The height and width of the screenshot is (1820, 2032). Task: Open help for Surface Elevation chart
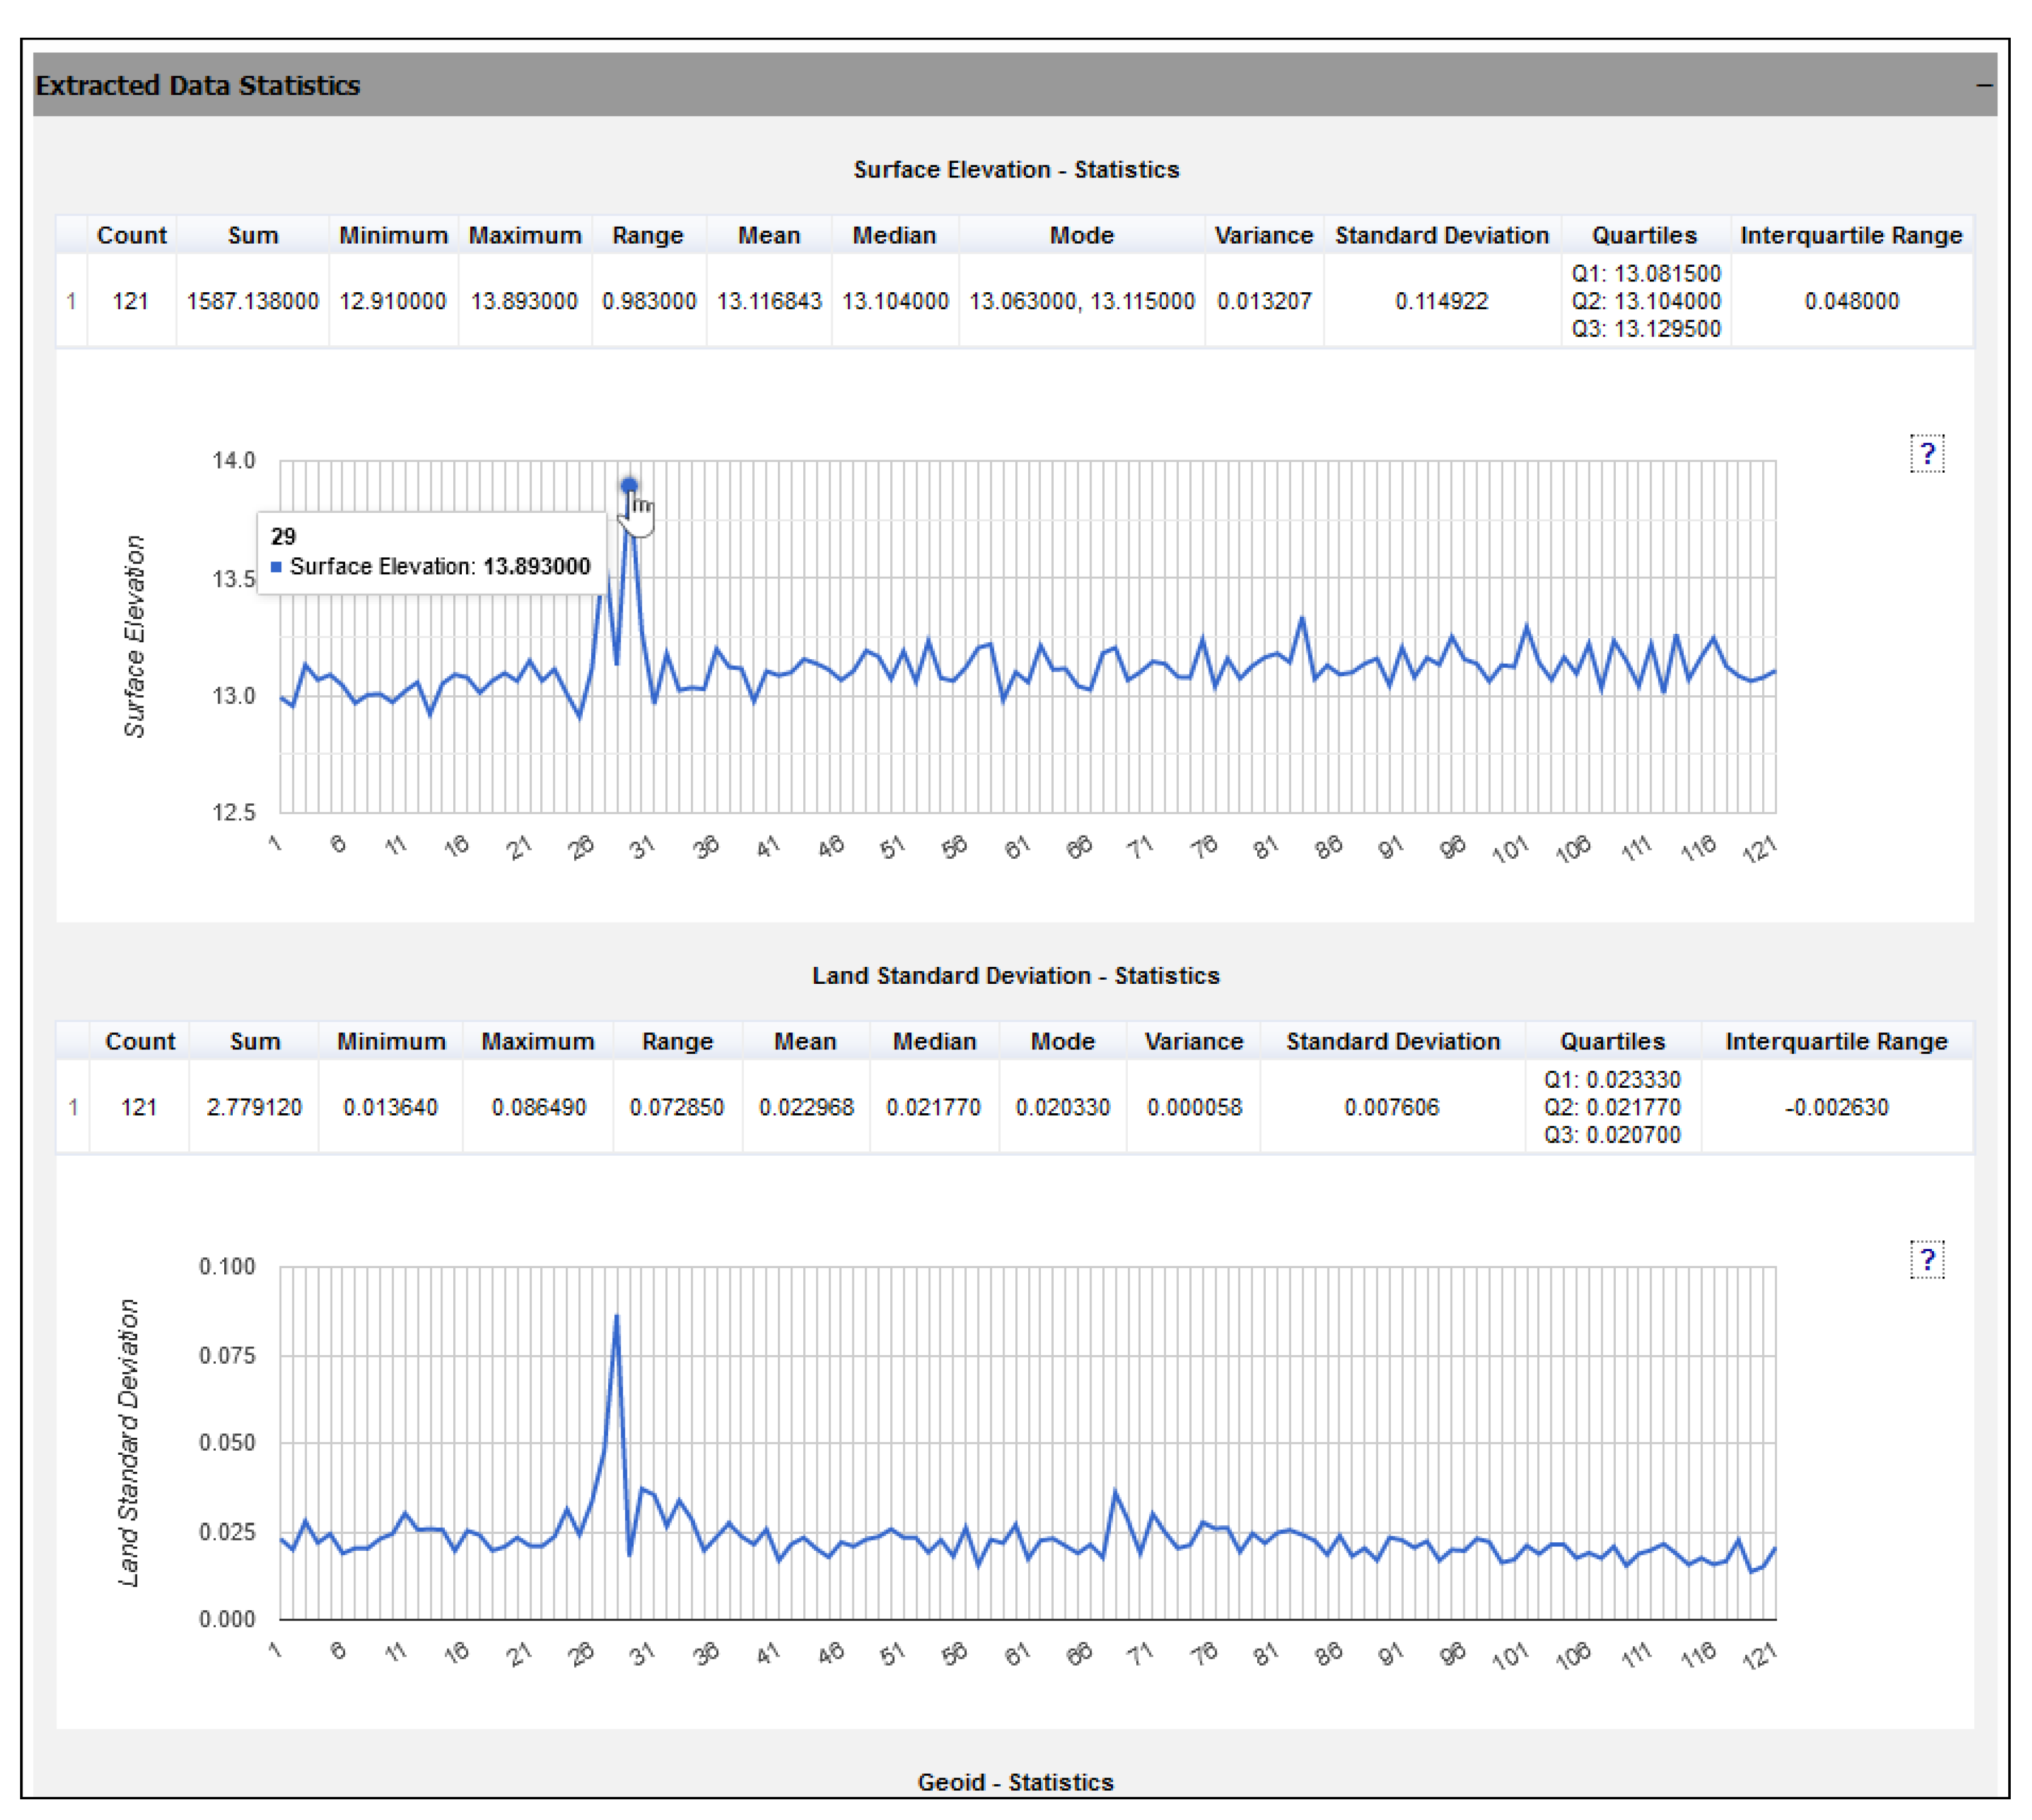coord(1927,454)
